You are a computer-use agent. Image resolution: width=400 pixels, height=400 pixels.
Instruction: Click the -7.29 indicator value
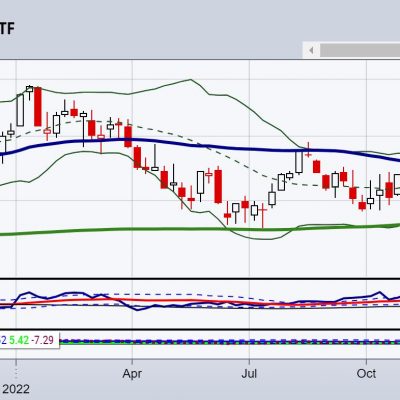[42, 340]
